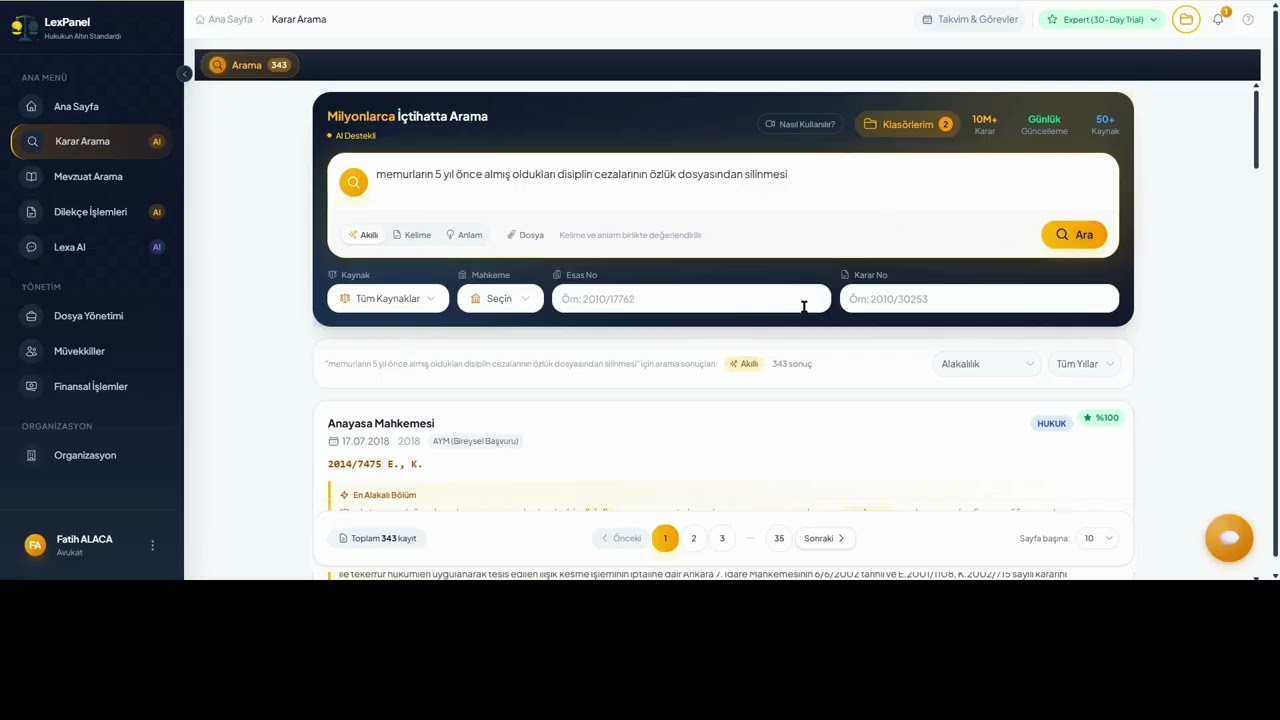This screenshot has height=720, width=1280.
Task: Open user menu three-dots next to Fatih ALACA
Action: 153,545
